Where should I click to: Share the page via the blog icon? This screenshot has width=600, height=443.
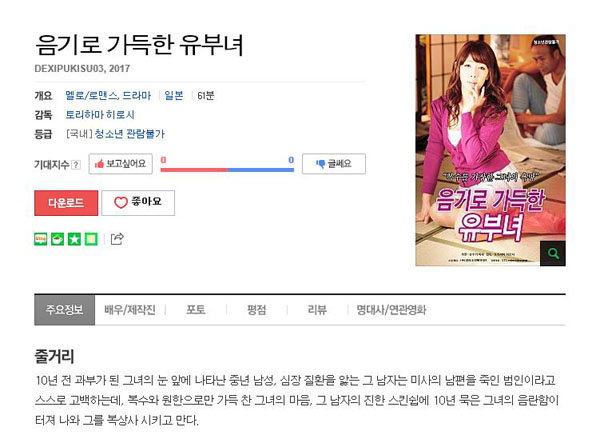point(41,239)
